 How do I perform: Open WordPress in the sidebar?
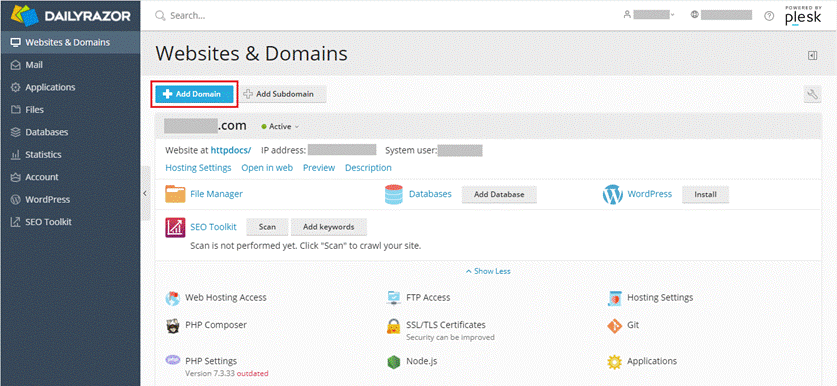(x=70, y=199)
